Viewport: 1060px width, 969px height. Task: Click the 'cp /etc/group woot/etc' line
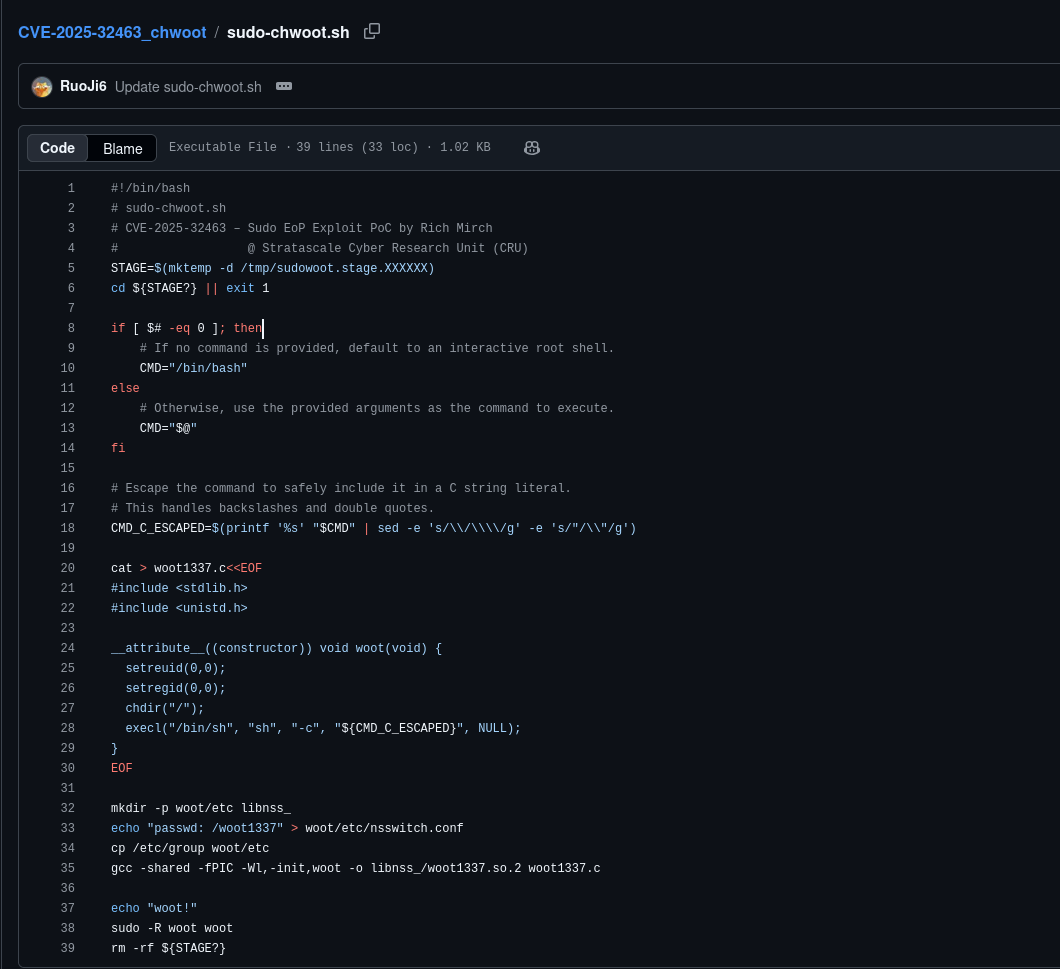190,848
